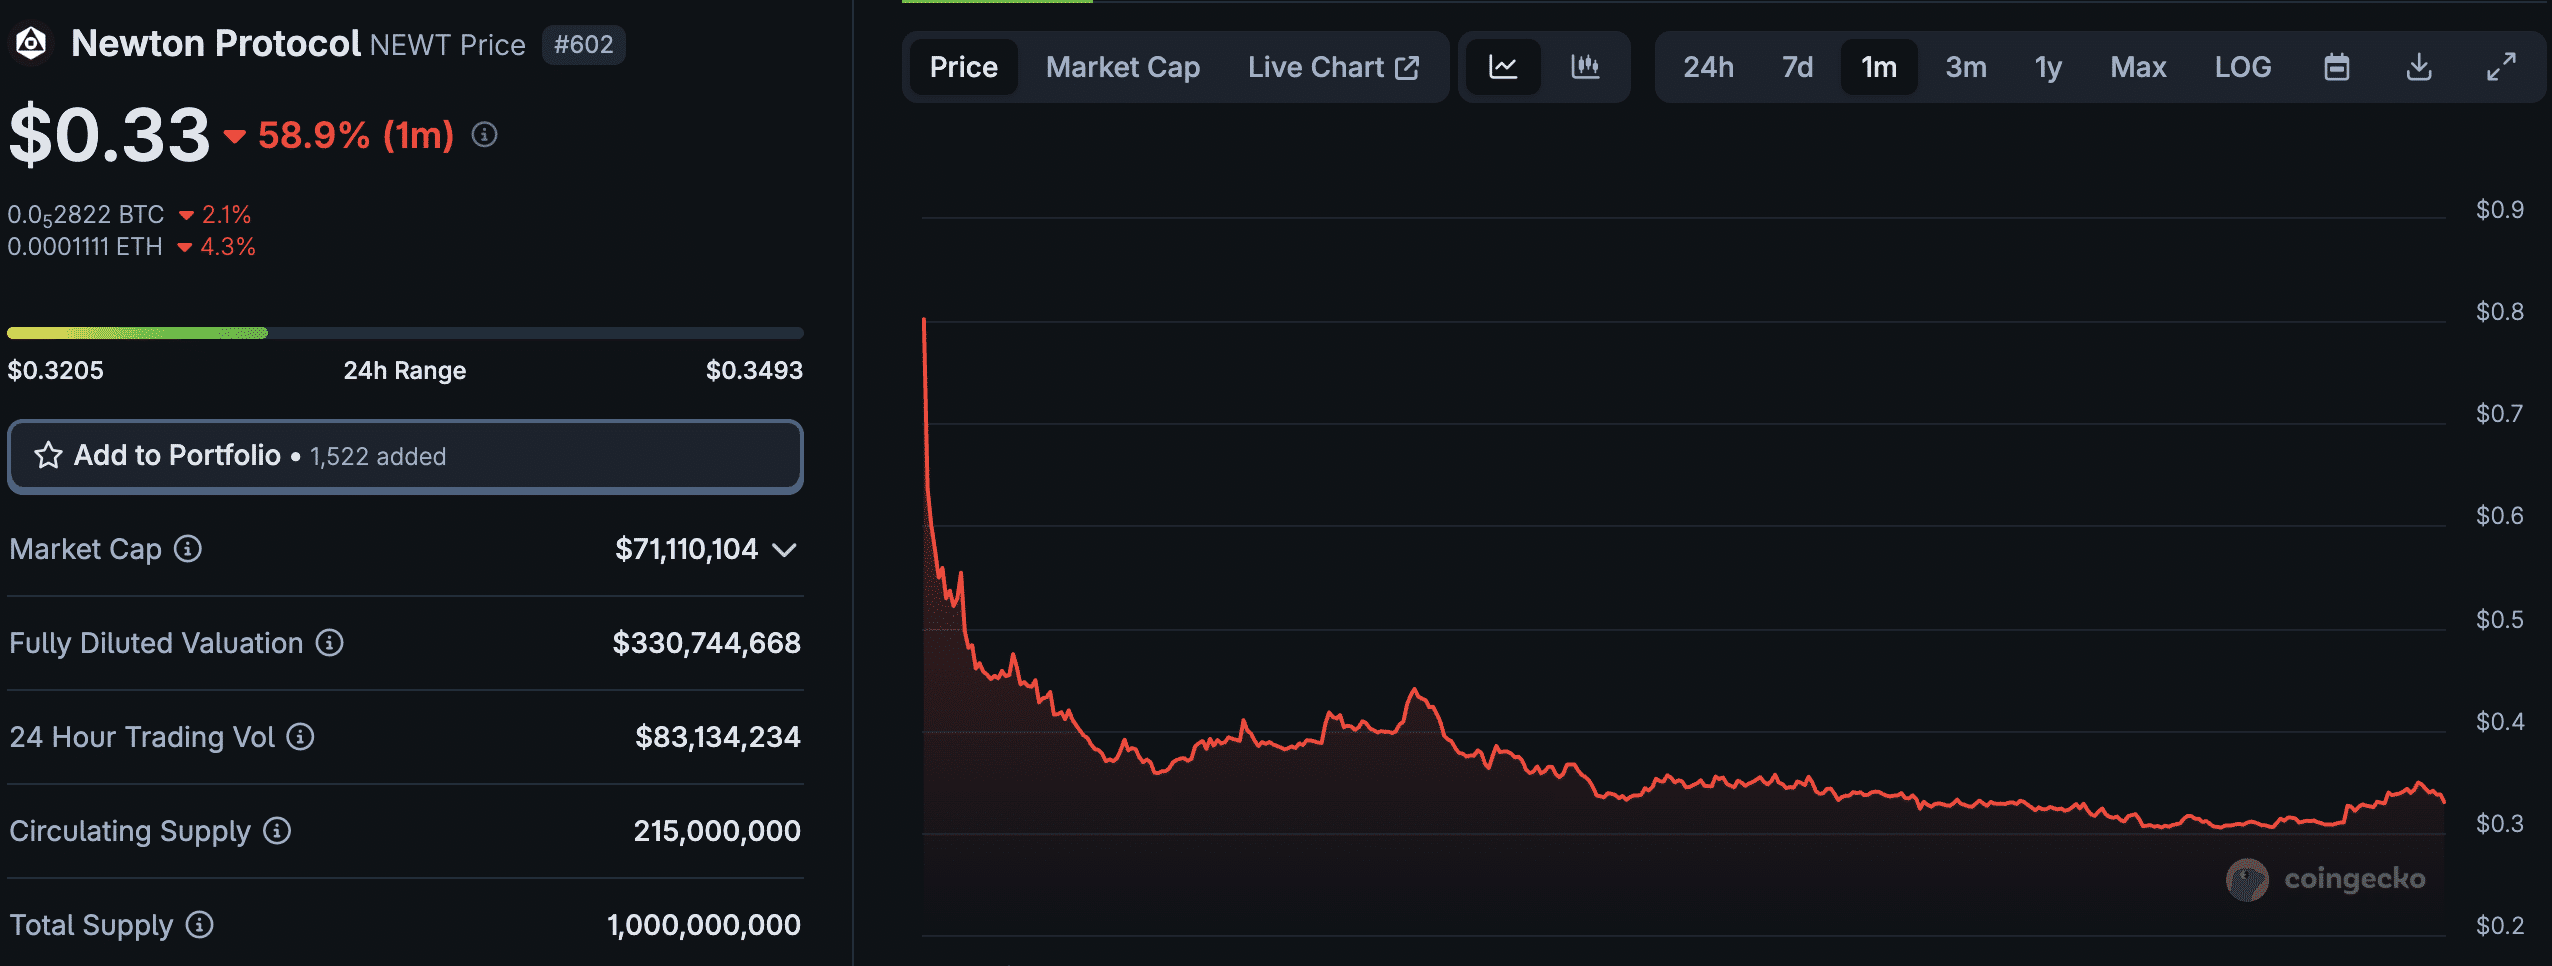Click Add to Portfolio button
Screen dimensions: 2552x966
tap(405, 456)
